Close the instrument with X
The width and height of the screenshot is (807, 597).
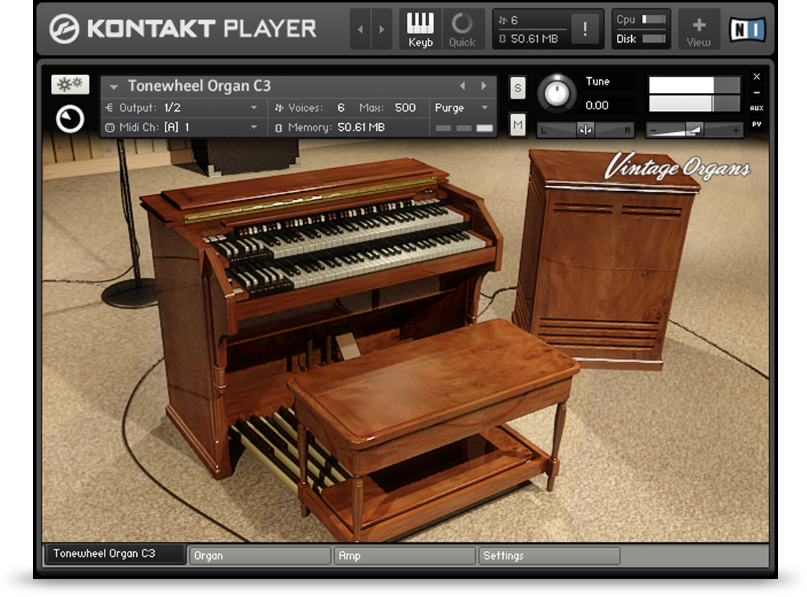coord(757,77)
